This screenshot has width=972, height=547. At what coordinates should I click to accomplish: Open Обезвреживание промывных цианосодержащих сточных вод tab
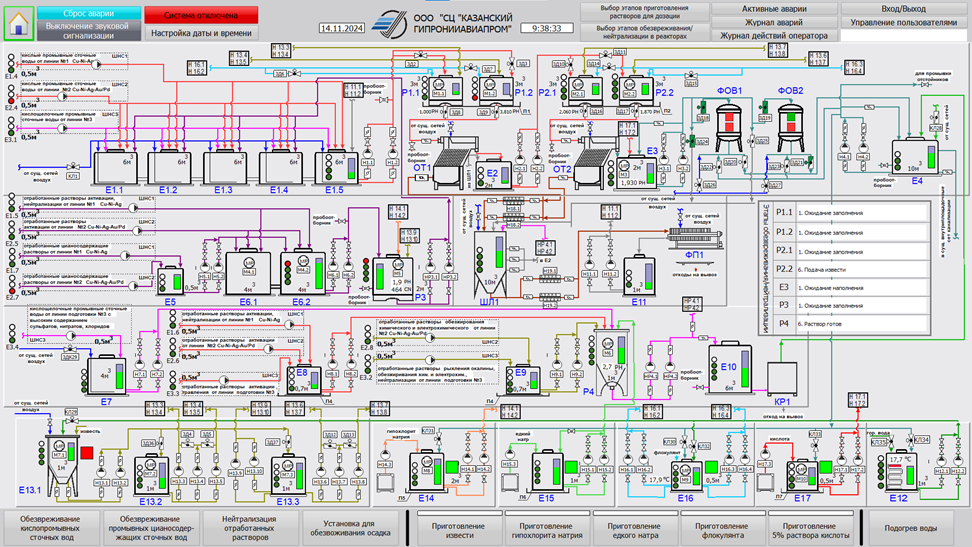[x=152, y=528]
